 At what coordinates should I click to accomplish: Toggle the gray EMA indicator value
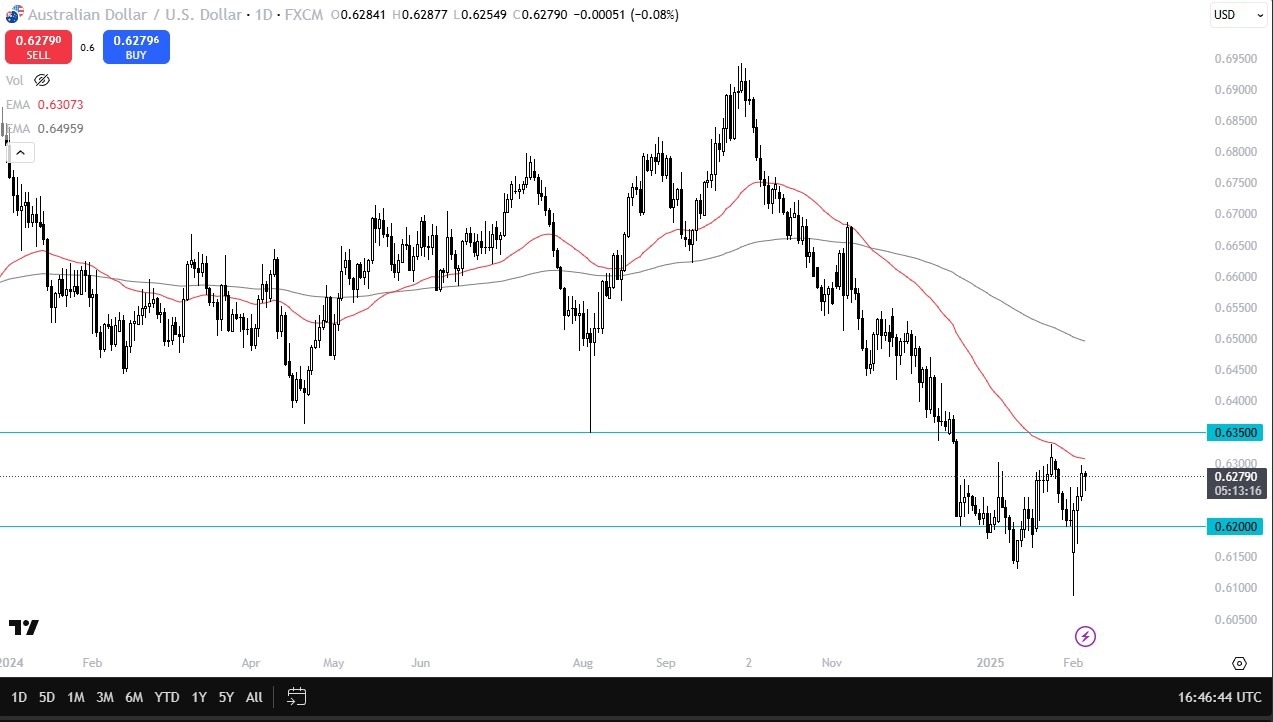click(60, 128)
